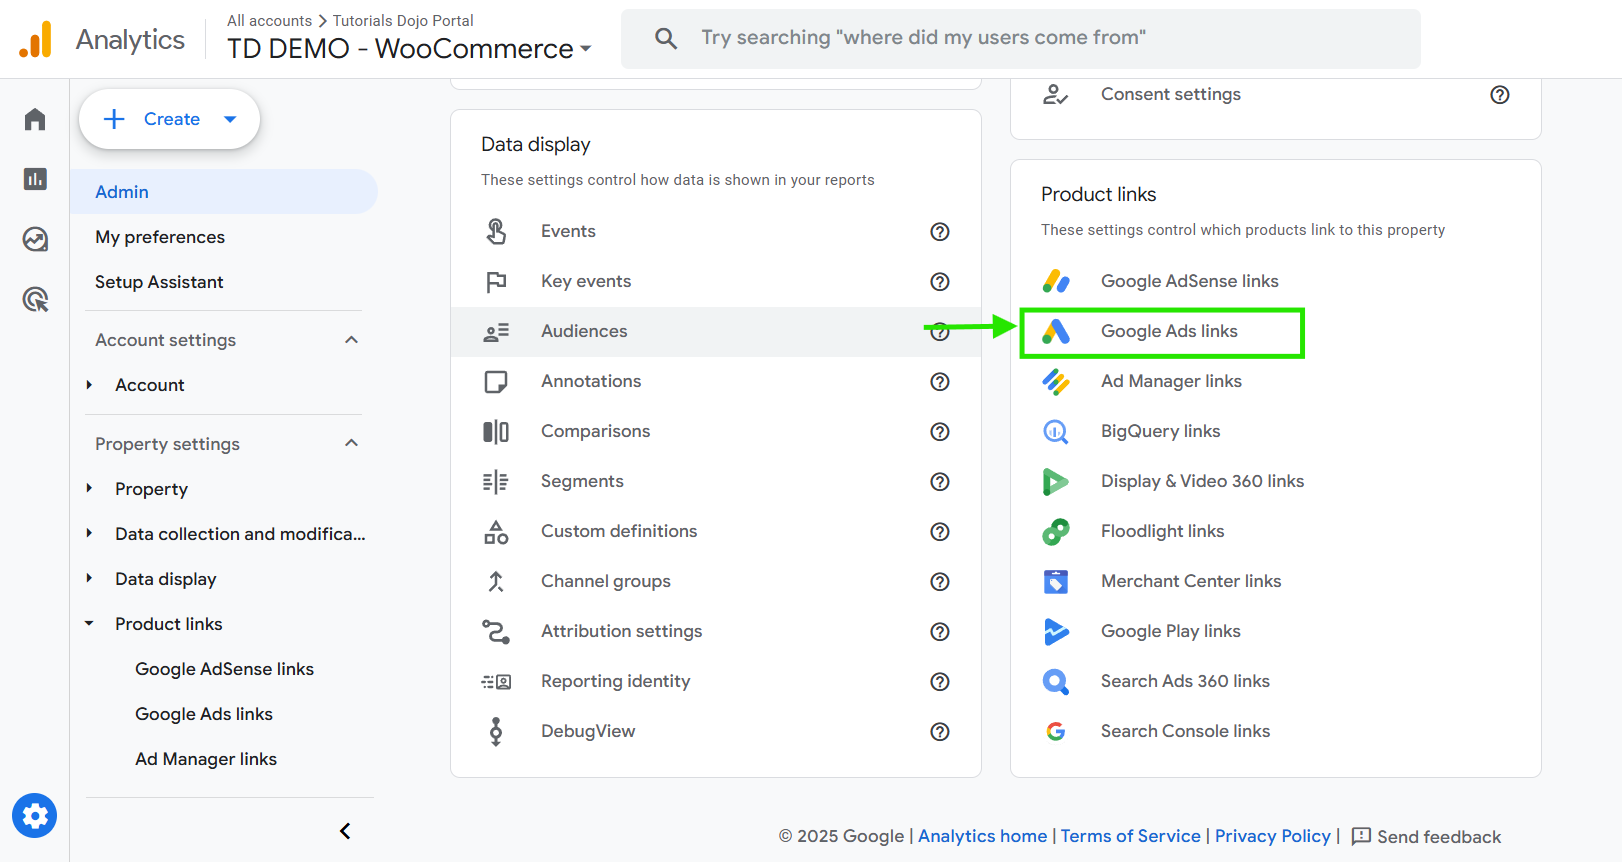The image size is (1622, 862).
Task: Click the Floodlight logo icon
Action: point(1056,531)
